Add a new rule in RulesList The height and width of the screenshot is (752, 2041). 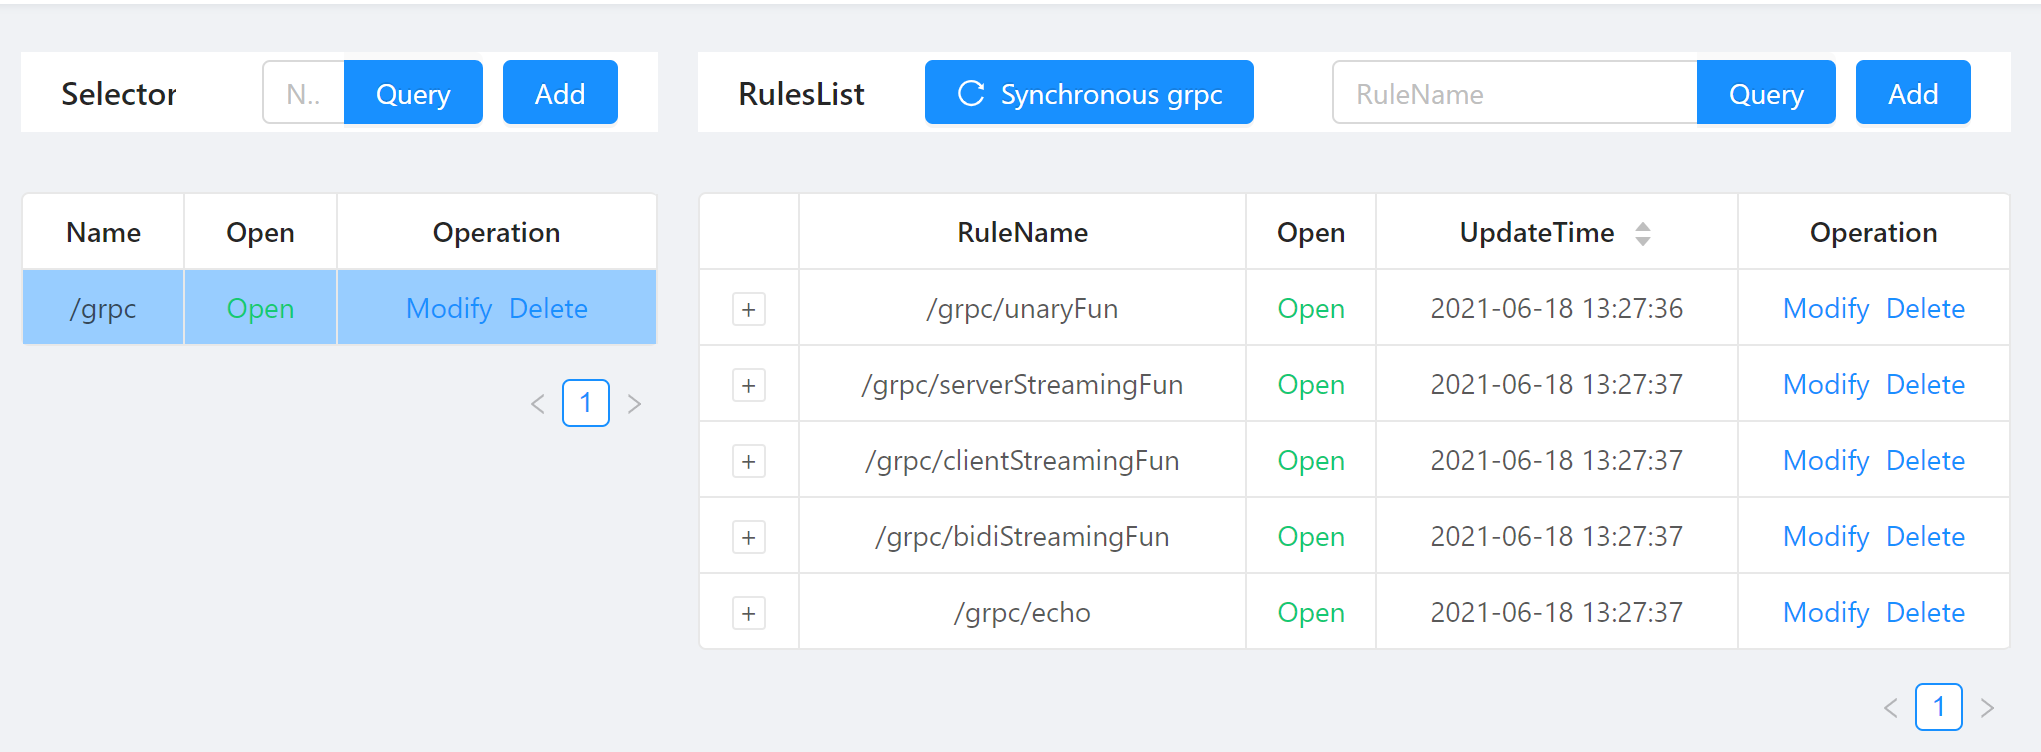1912,93
